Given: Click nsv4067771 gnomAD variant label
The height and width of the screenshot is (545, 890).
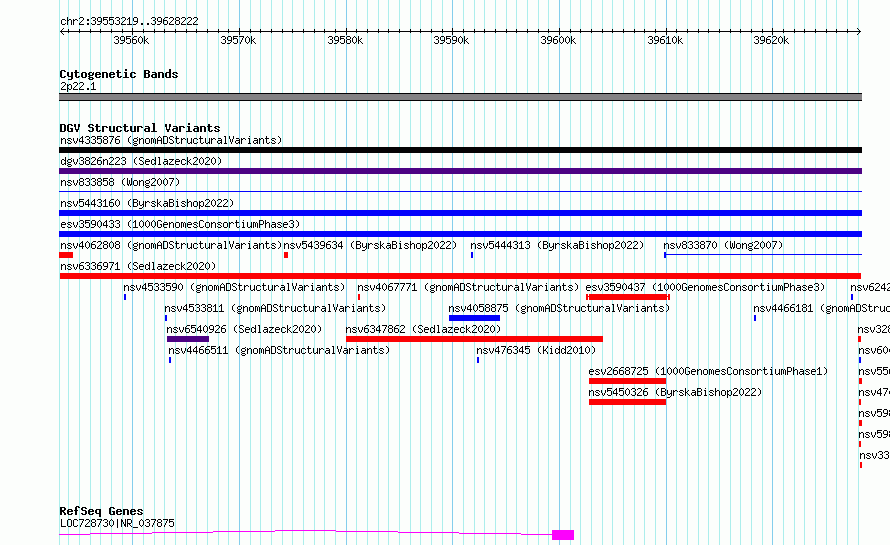Looking at the screenshot, I should (x=468, y=287).
